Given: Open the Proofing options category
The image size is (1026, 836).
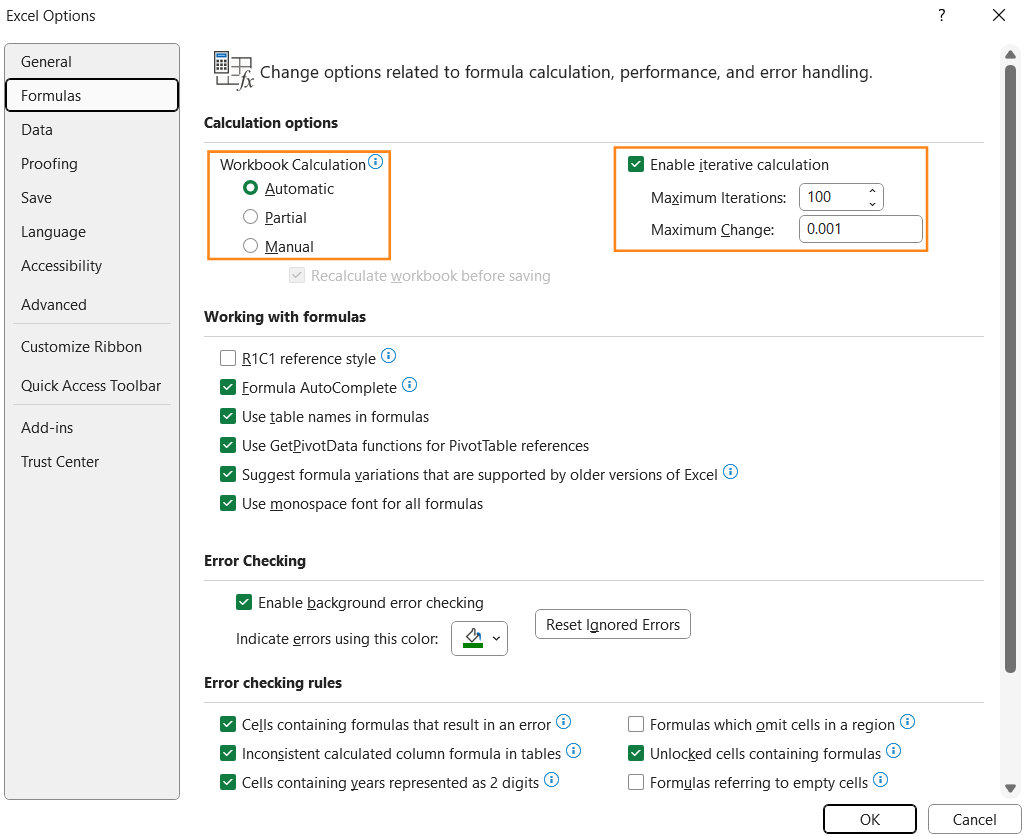Looking at the screenshot, I should [92, 164].
